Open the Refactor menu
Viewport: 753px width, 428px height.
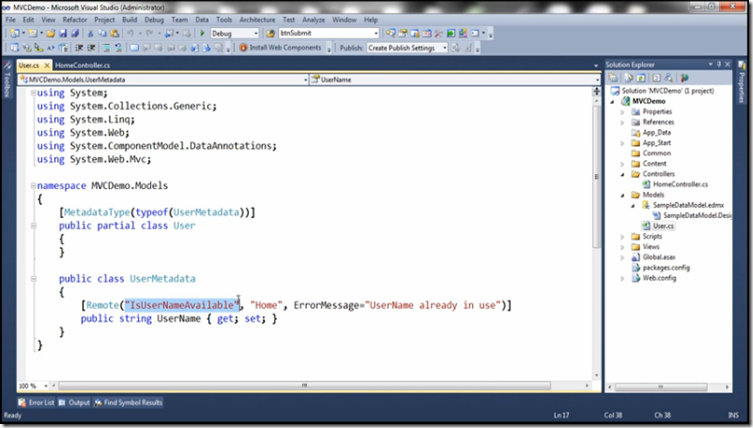75,20
